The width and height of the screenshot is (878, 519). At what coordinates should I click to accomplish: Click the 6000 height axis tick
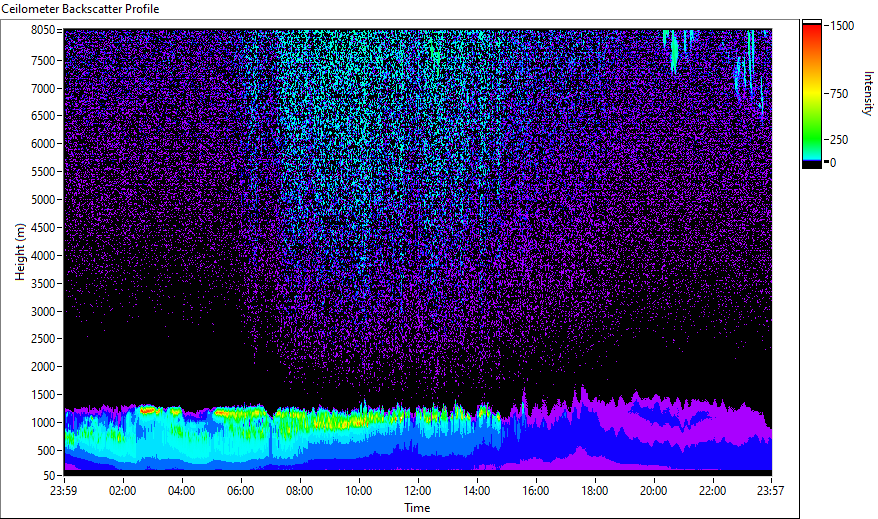(43, 144)
